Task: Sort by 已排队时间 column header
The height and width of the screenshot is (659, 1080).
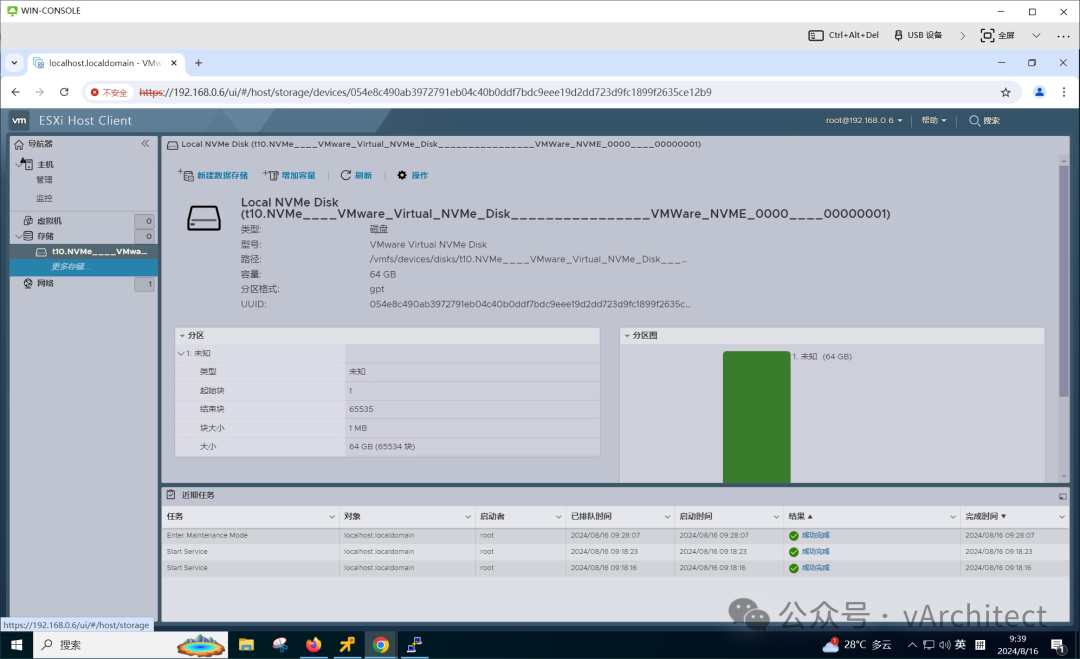Action: tap(591, 516)
